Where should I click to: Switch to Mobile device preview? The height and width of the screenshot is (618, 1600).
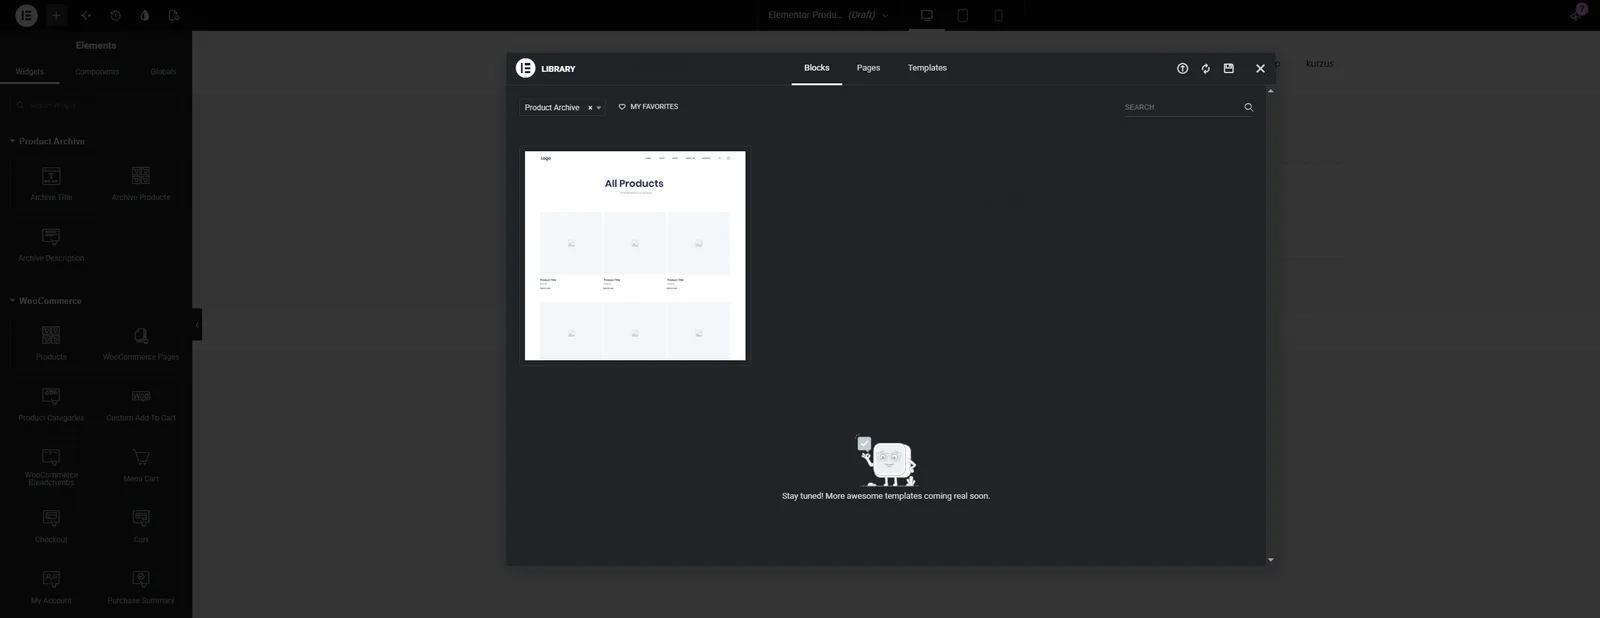click(998, 15)
